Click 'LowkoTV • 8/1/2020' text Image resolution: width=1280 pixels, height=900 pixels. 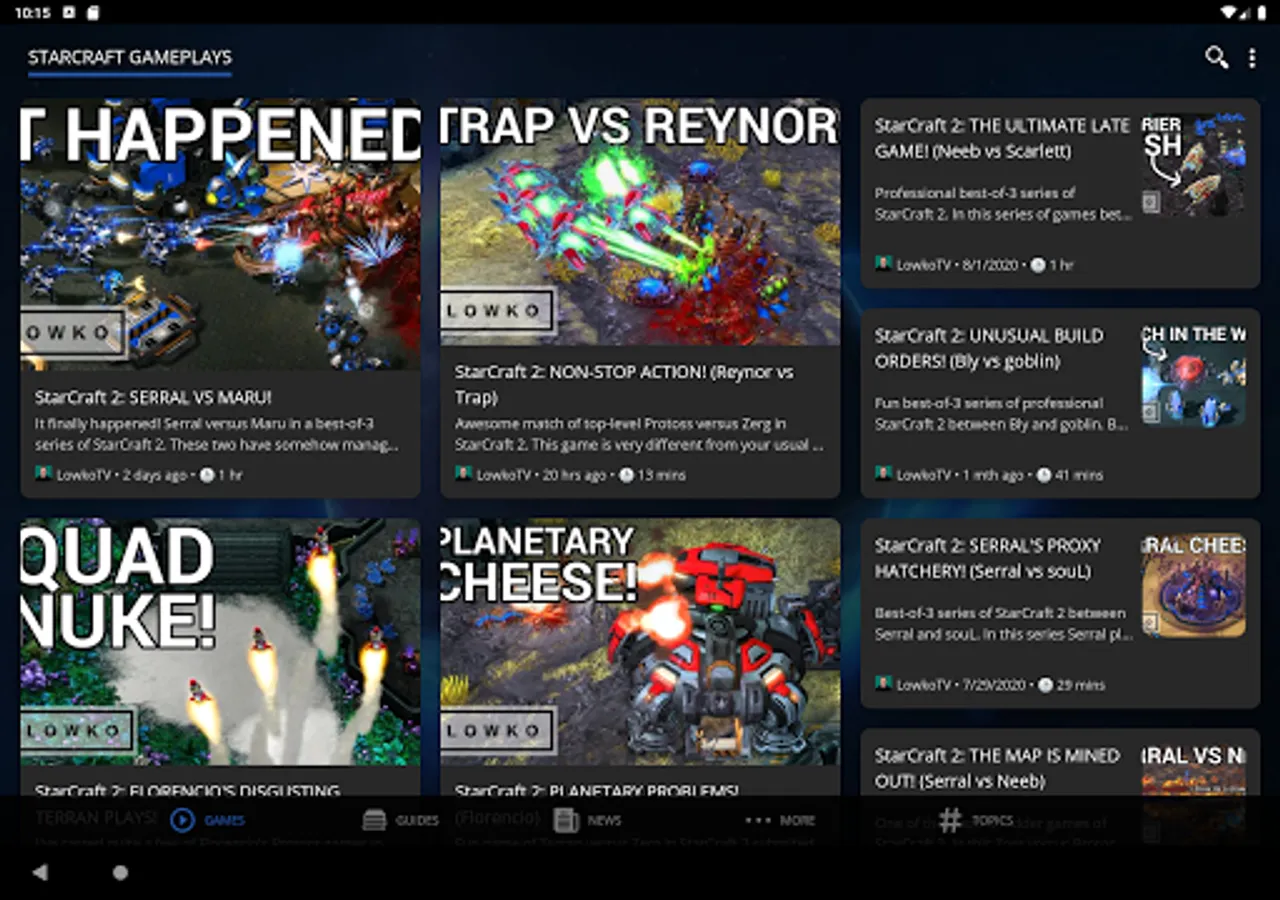tap(957, 265)
